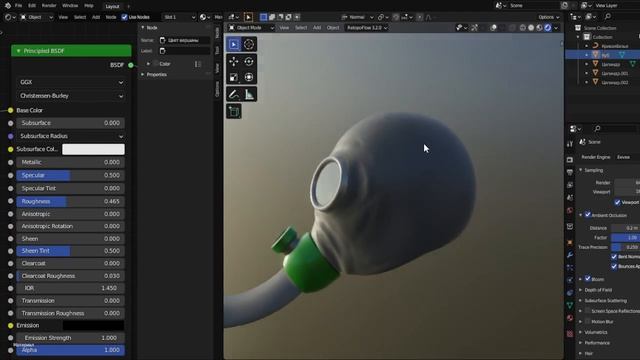640x360 pixels.
Task: Select the Measure tool in viewport toolbar
Action: pyautogui.click(x=249, y=94)
